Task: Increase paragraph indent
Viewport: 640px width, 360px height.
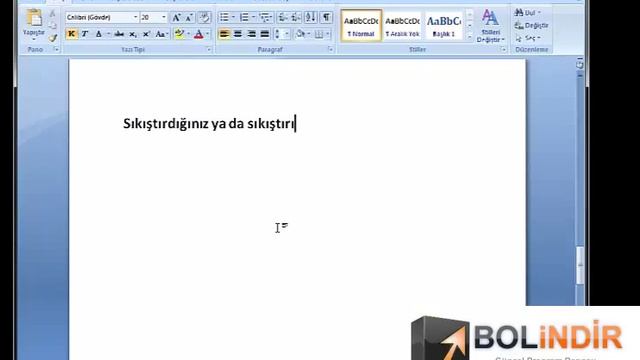Action: click(x=296, y=17)
